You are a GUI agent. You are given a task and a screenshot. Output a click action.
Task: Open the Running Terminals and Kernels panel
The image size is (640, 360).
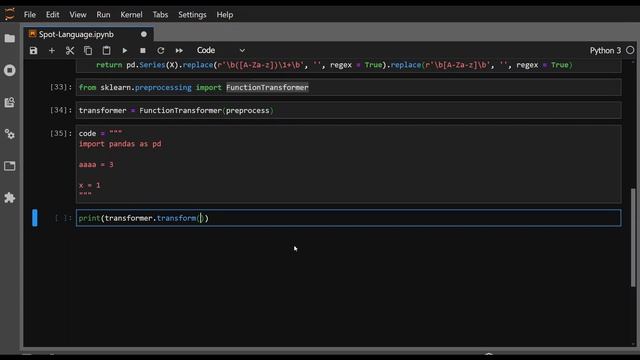(9, 70)
